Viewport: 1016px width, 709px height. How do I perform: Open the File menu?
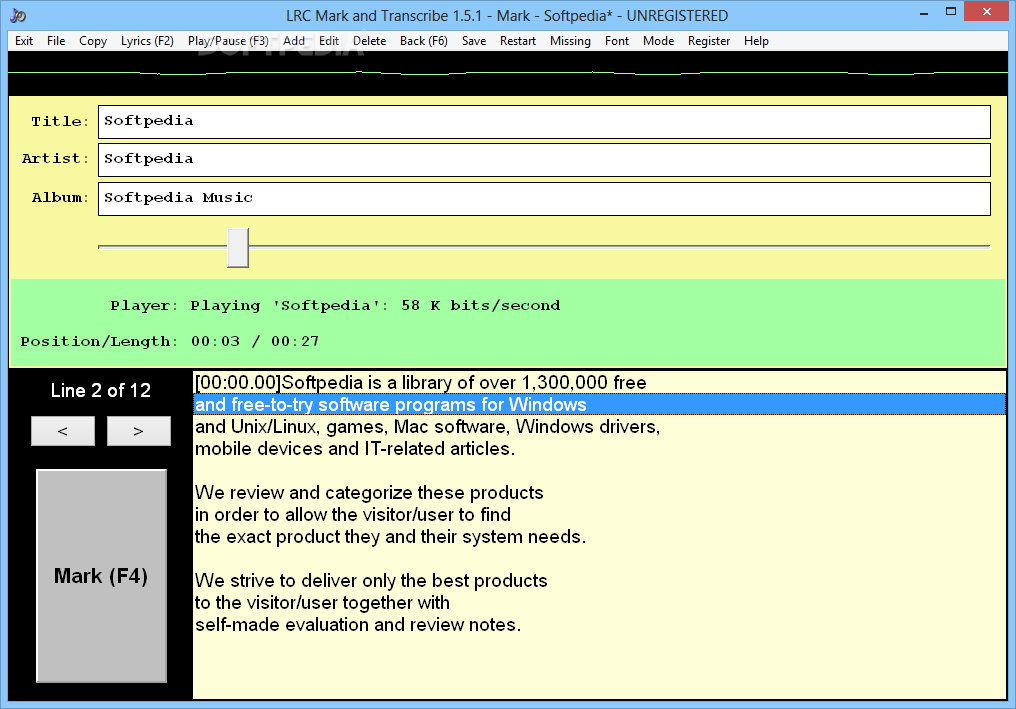point(56,41)
